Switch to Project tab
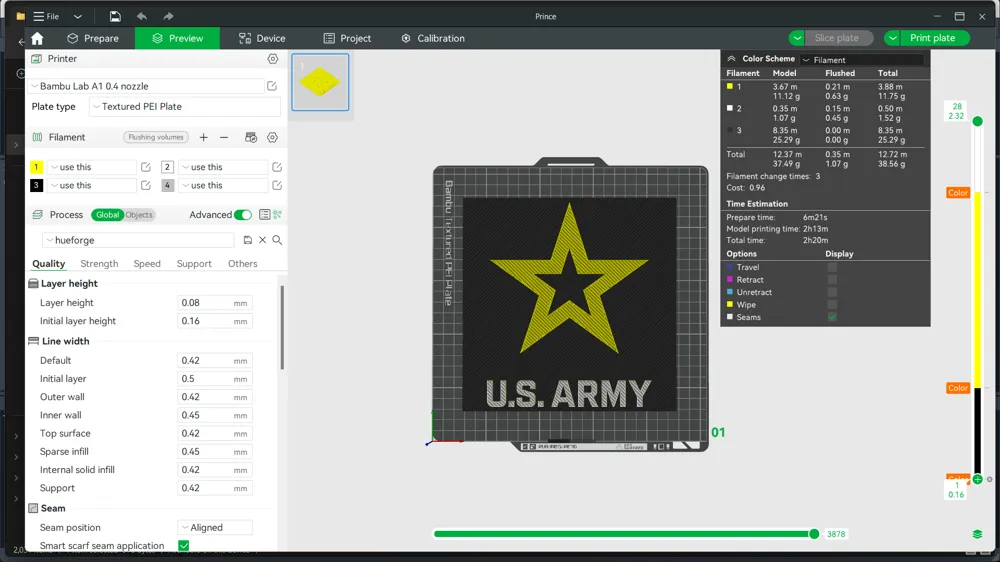 tap(348, 38)
